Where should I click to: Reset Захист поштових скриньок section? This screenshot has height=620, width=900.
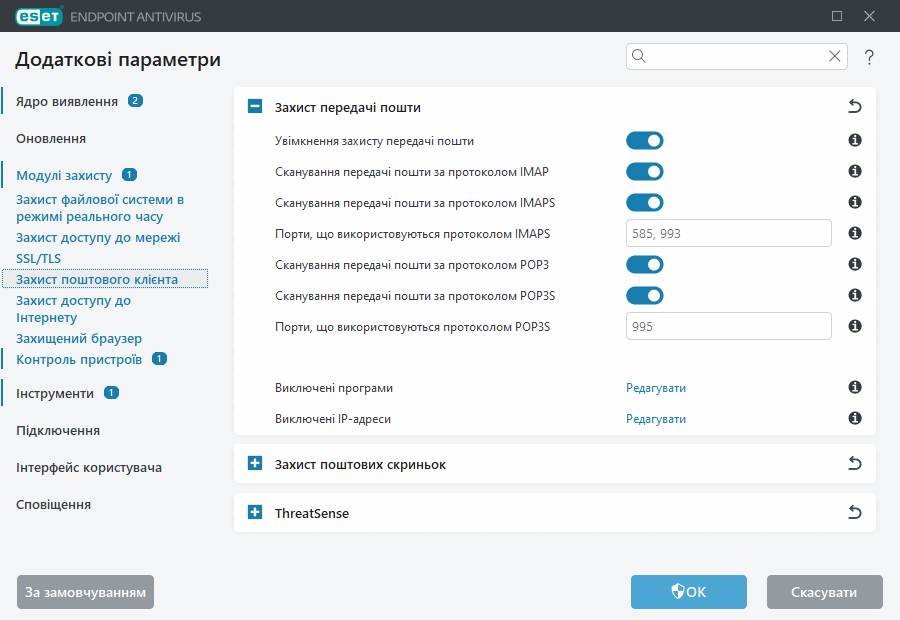pos(855,463)
